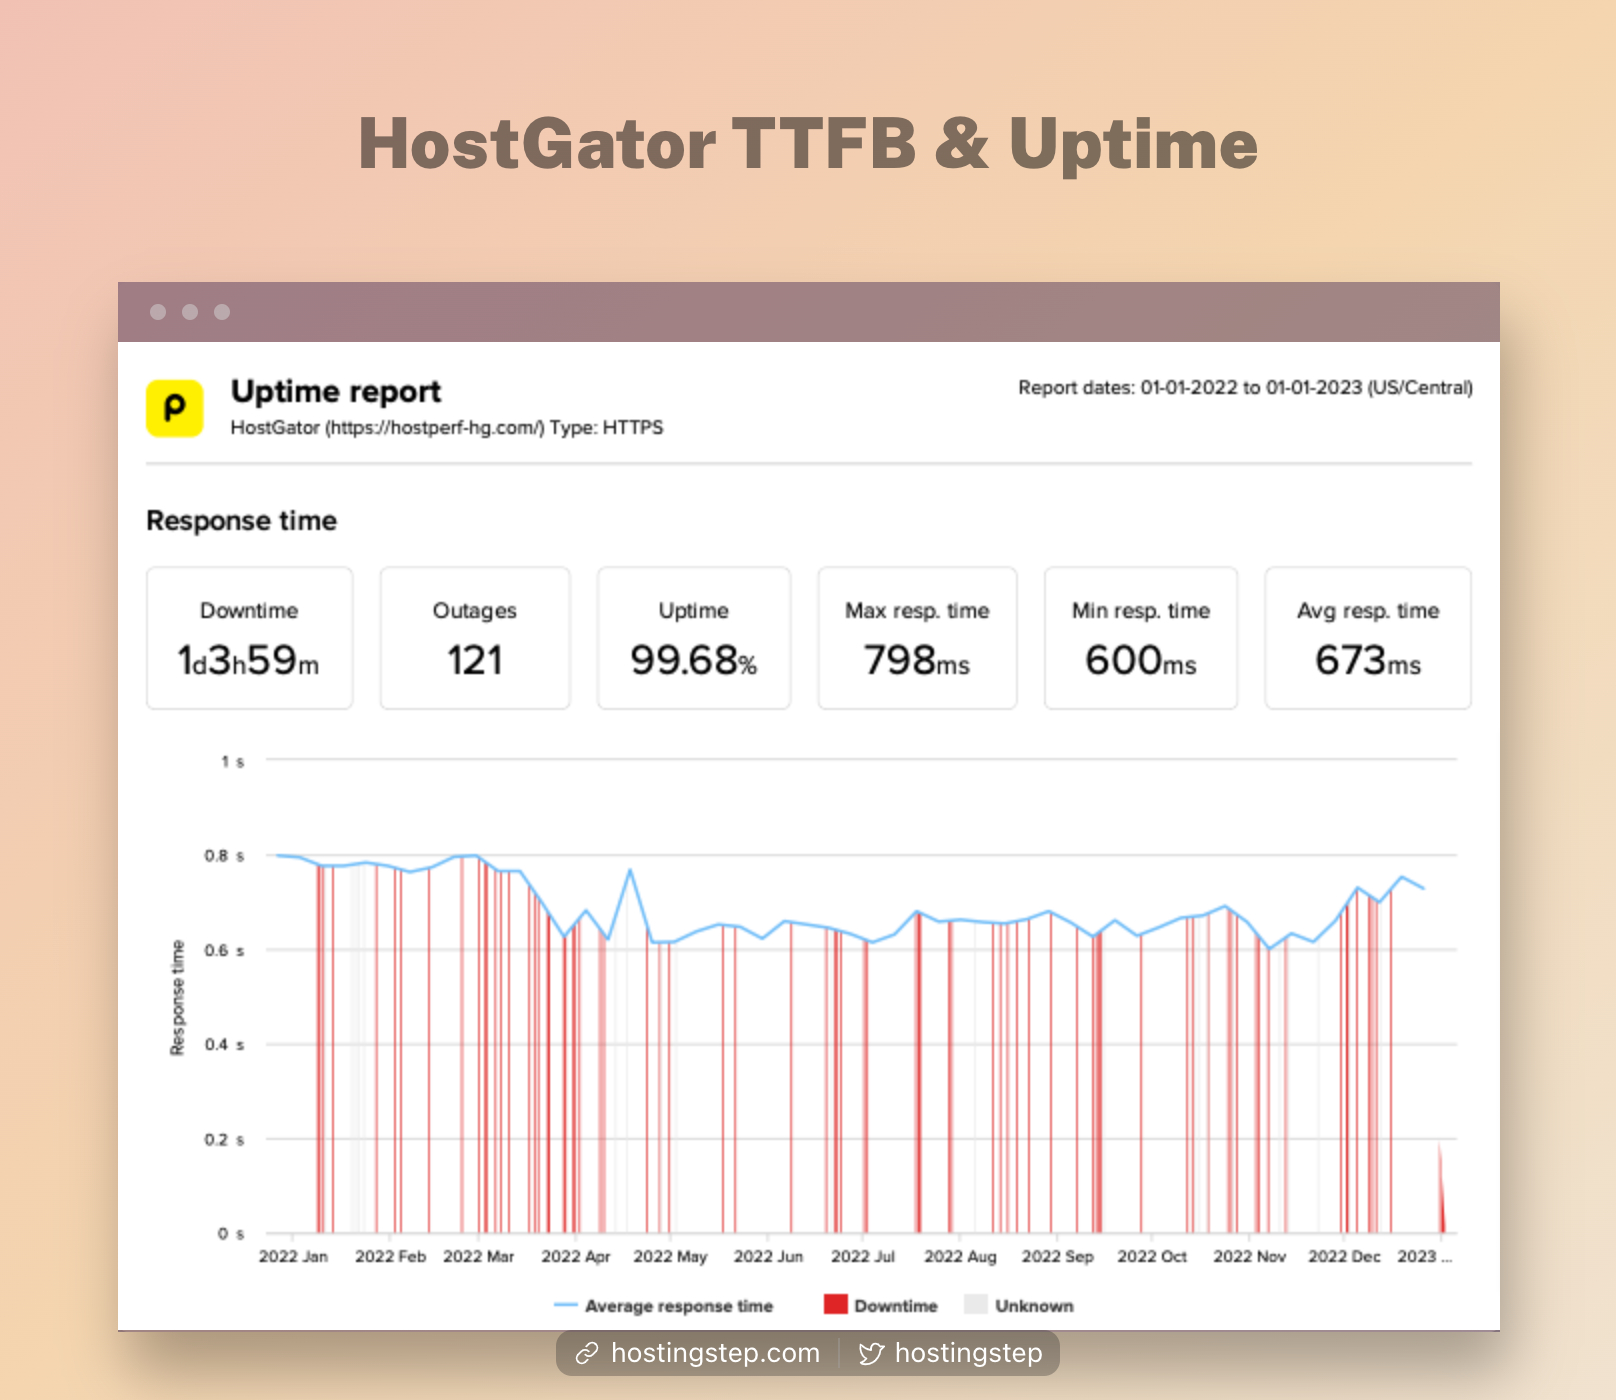The width and height of the screenshot is (1616, 1400).
Task: Click the Uptime report heading
Action: click(336, 391)
